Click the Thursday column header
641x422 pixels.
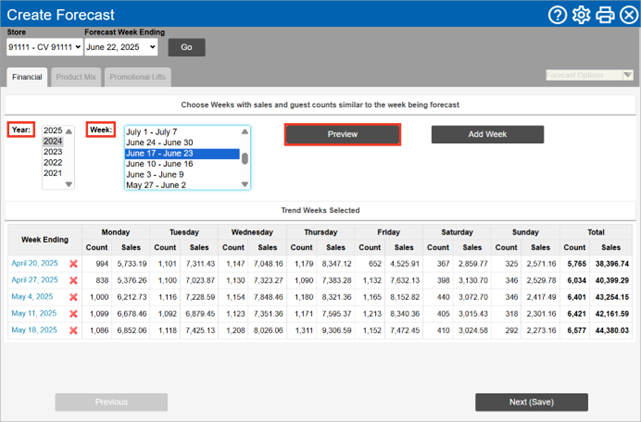(x=320, y=232)
